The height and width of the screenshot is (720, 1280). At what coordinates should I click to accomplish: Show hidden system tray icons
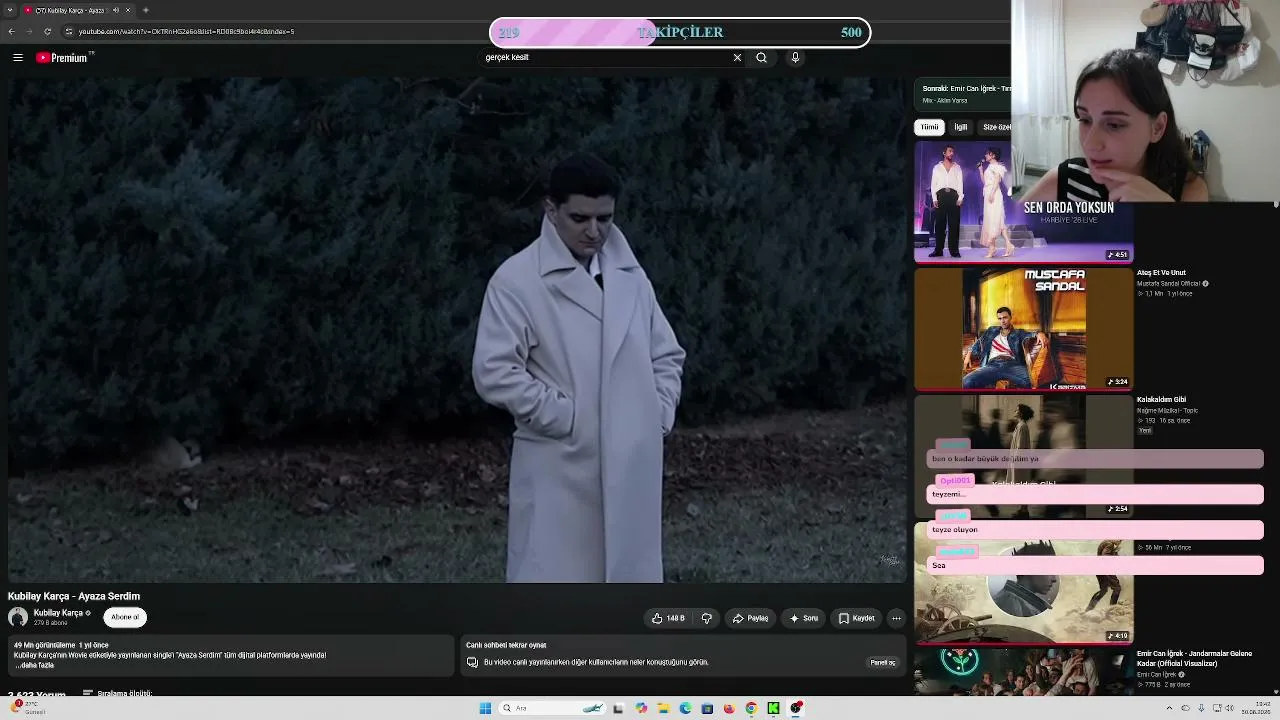tap(1169, 708)
